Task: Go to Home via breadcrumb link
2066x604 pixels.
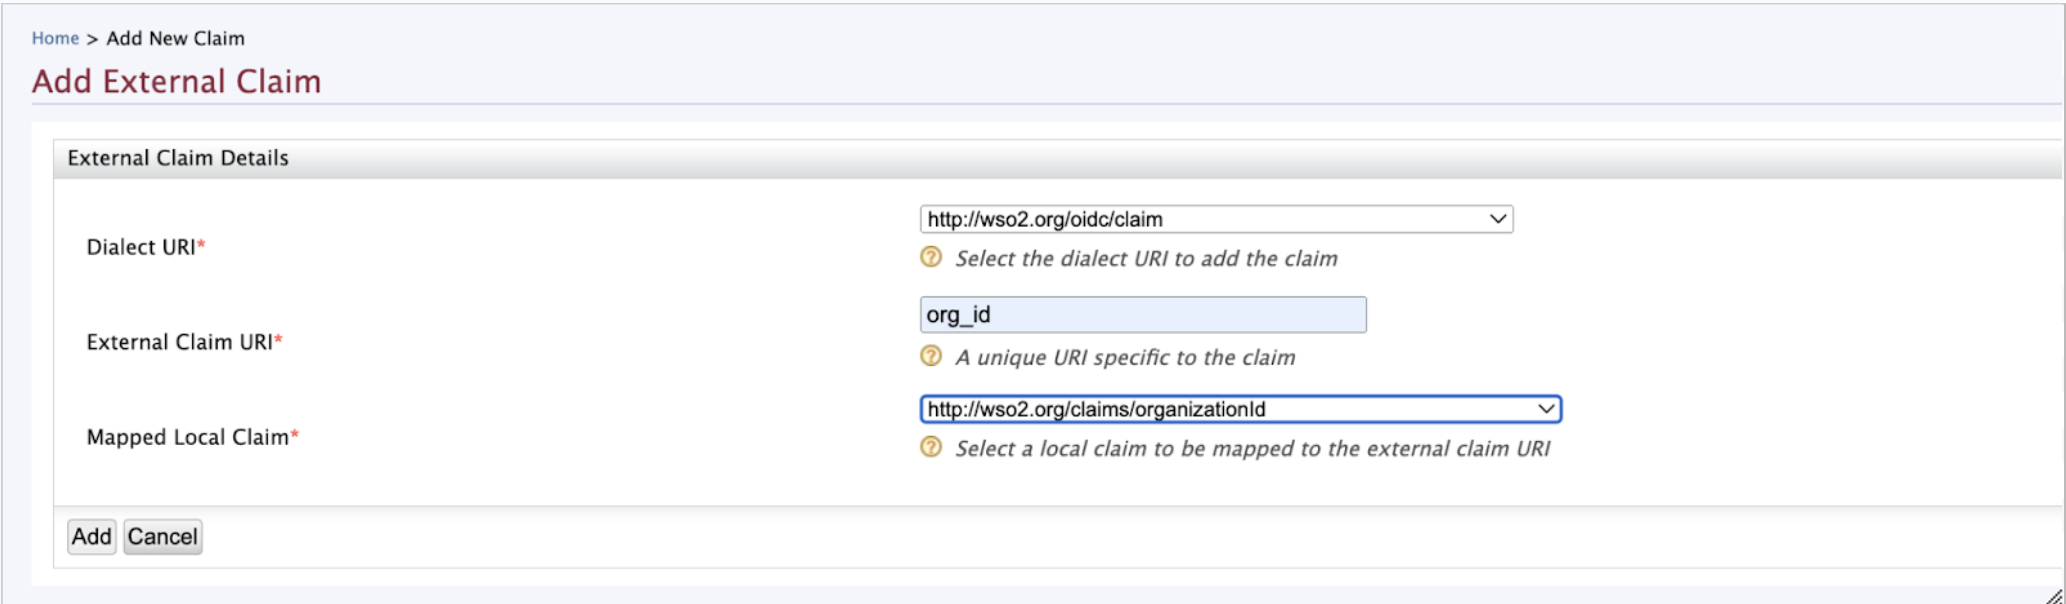Action: coord(55,38)
